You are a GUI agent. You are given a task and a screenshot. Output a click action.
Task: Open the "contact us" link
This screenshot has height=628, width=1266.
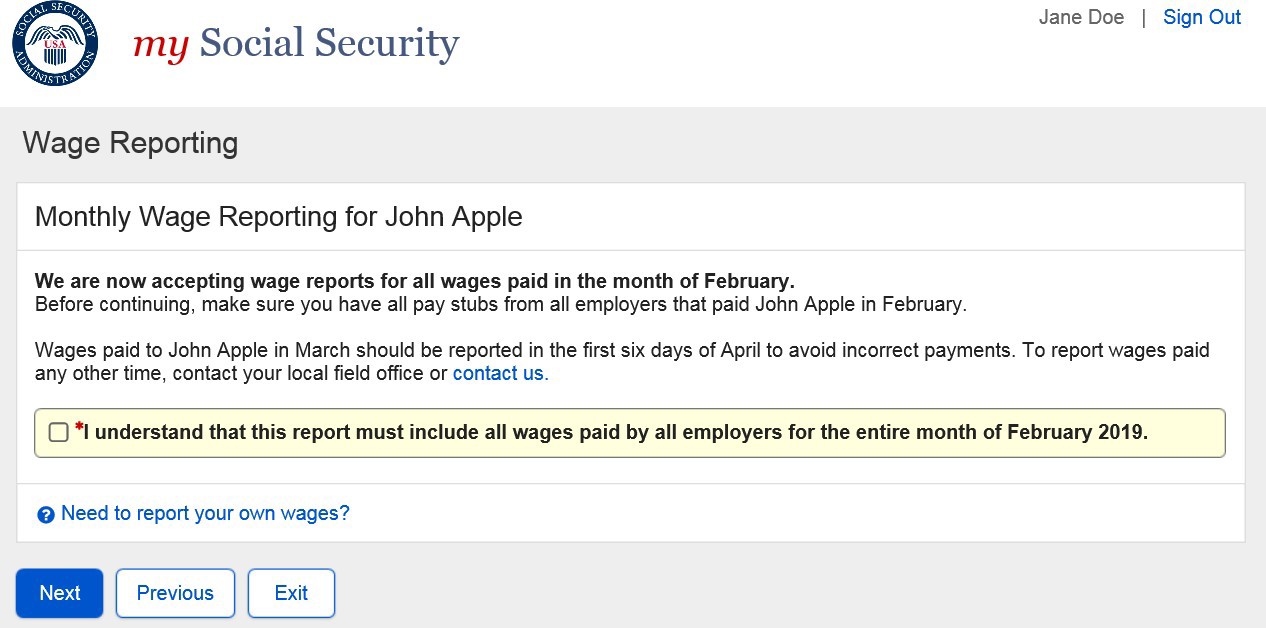pyautogui.click(x=500, y=374)
